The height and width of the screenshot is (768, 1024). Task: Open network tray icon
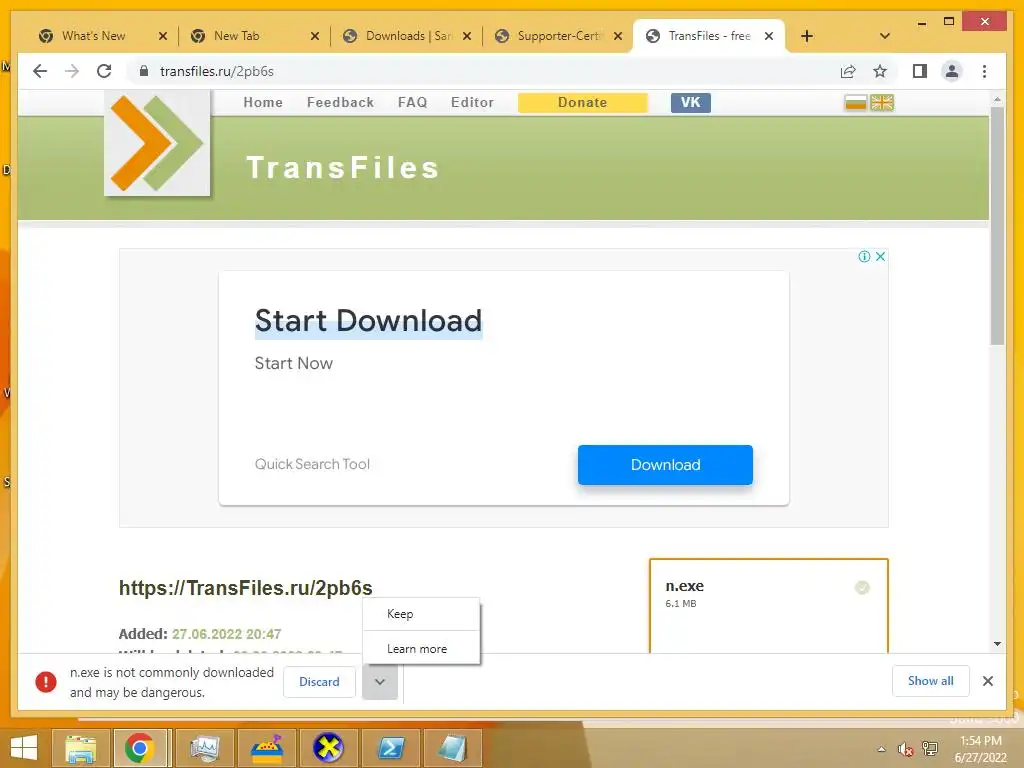(930, 749)
